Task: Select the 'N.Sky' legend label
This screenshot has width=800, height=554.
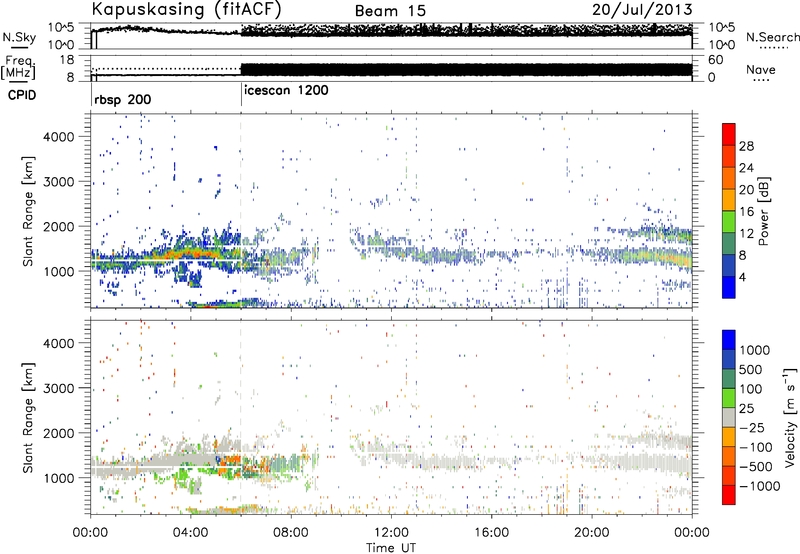Action: (x=19, y=37)
